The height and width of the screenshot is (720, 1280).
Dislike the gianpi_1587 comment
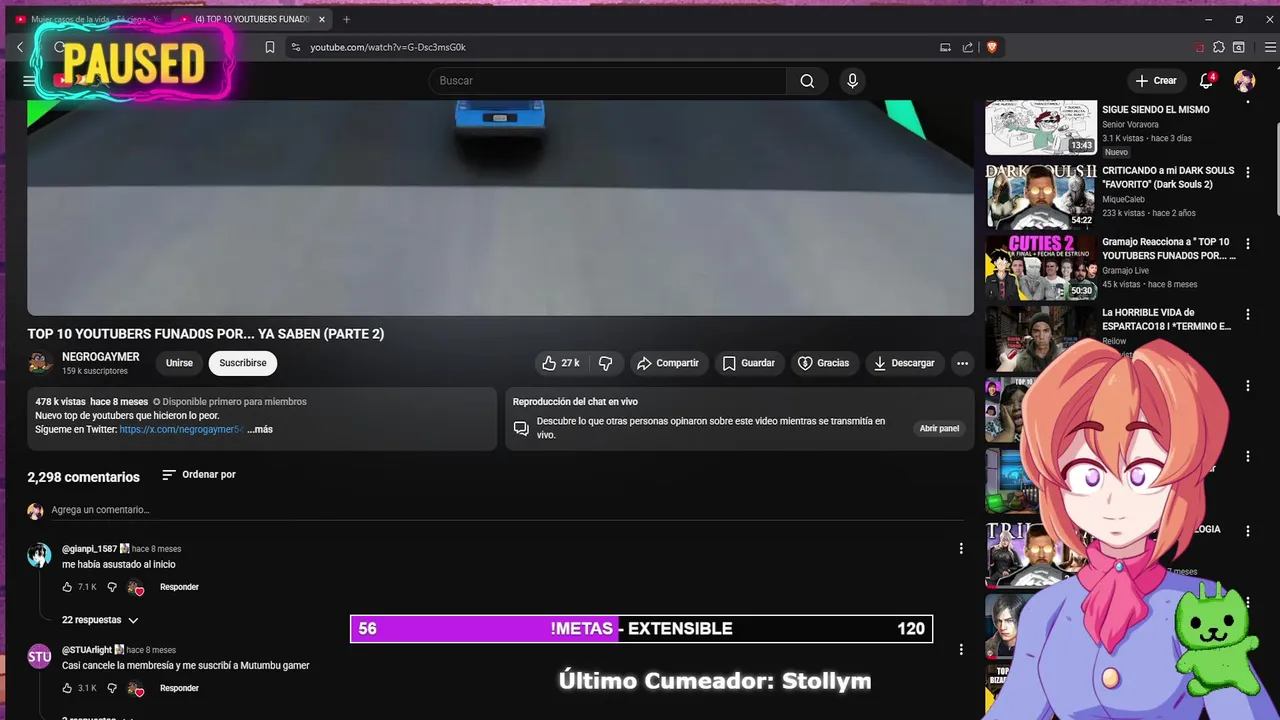[x=112, y=587]
